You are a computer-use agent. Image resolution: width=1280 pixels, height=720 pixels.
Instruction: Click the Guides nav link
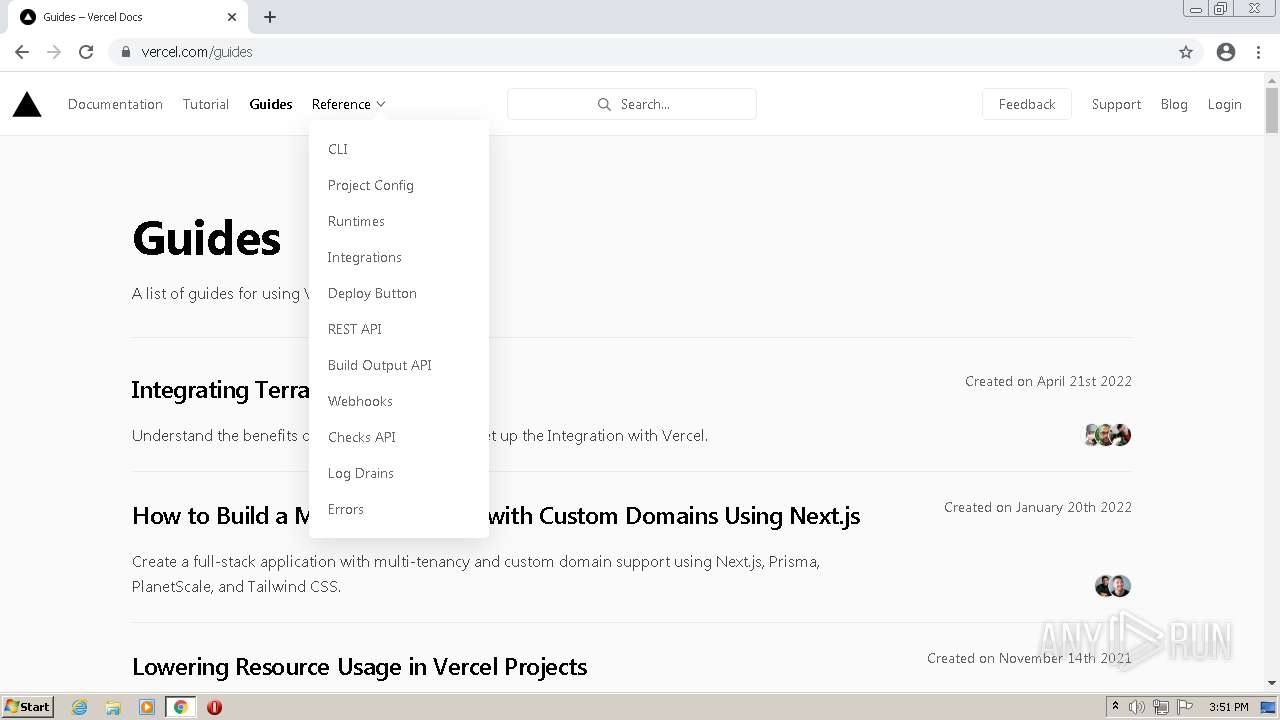(x=271, y=104)
